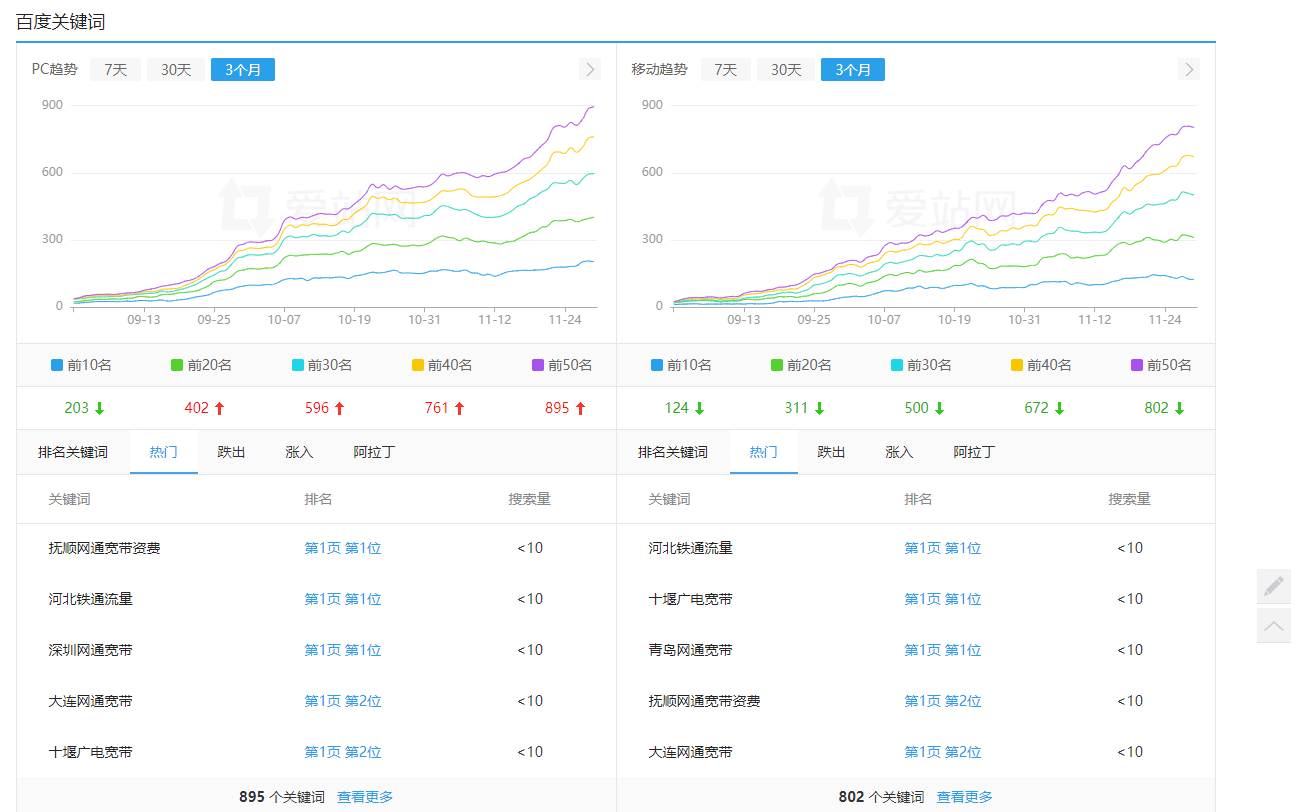Select 7天 in 移动趋势
Image resolution: width=1309 pixels, height=812 pixels.
pos(726,69)
